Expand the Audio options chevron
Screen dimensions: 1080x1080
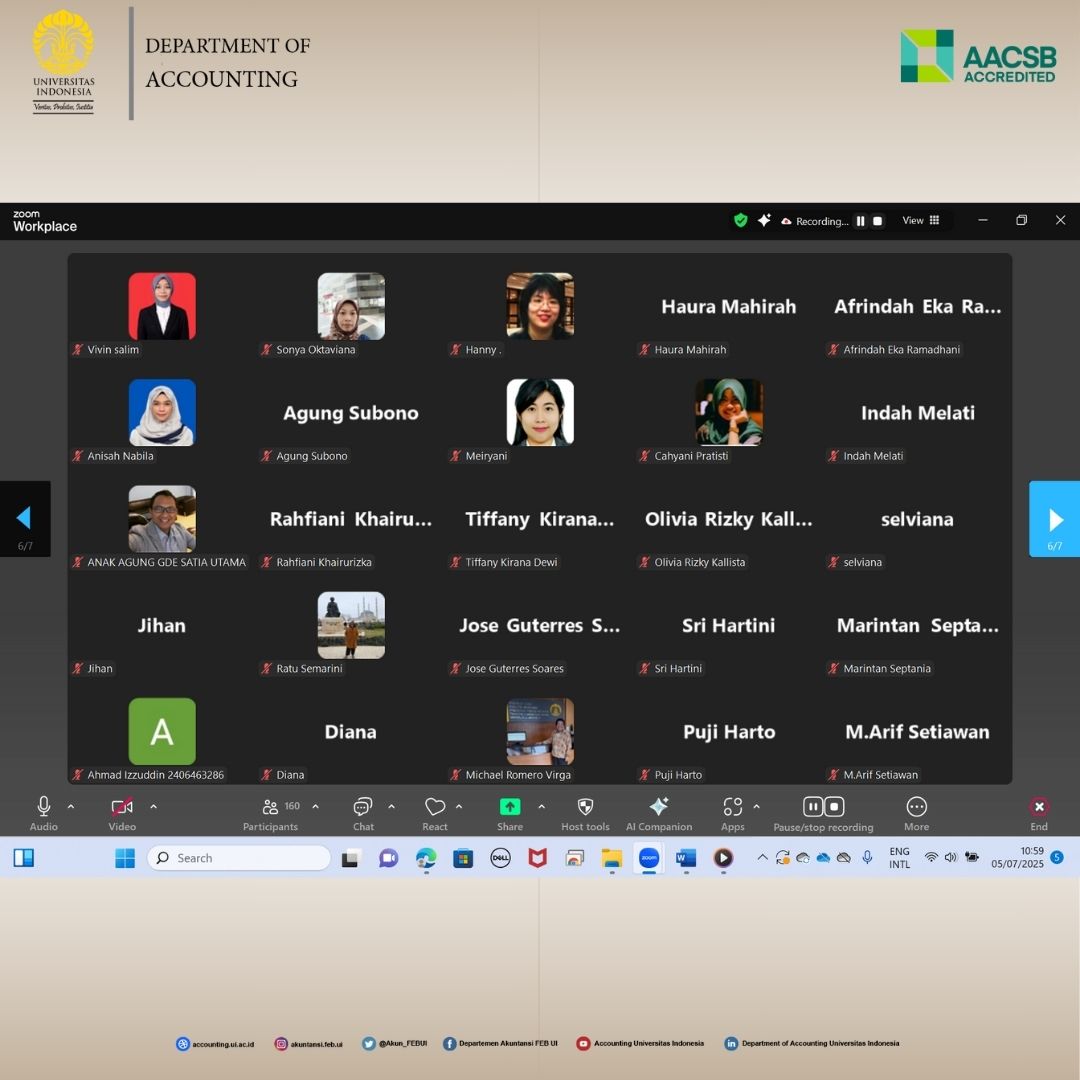[71, 806]
